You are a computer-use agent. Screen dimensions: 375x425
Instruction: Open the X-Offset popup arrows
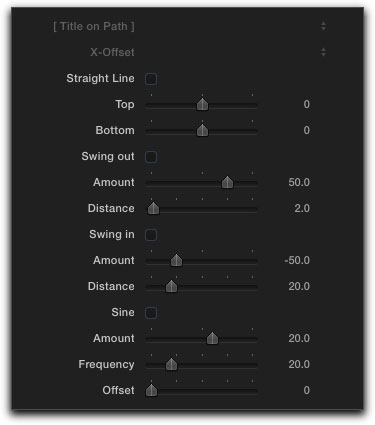coord(323,52)
